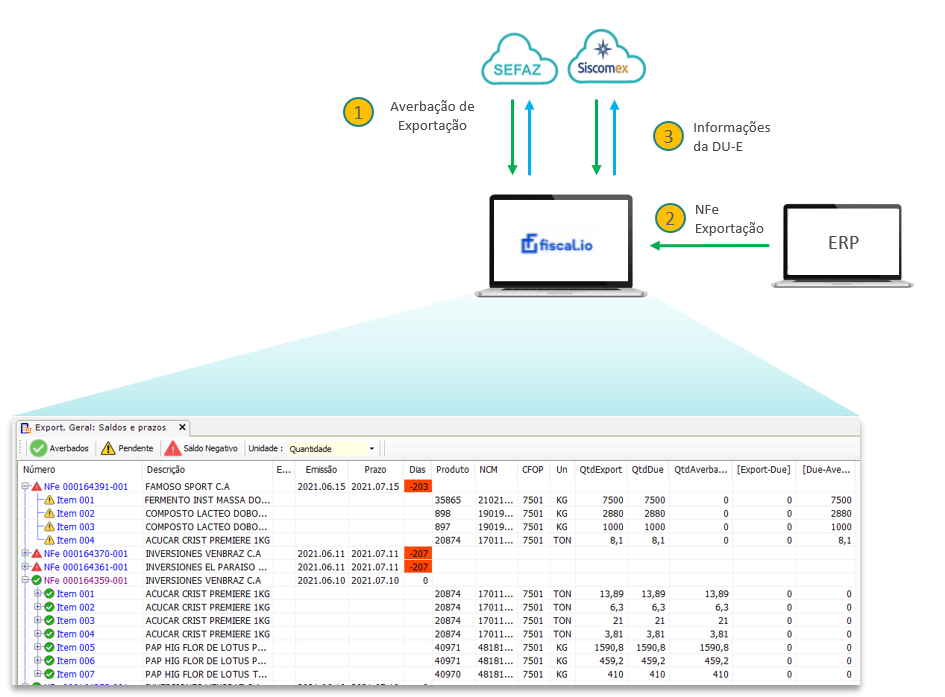Click the ERP laptop image
This screenshot has width=945, height=697.
click(843, 246)
